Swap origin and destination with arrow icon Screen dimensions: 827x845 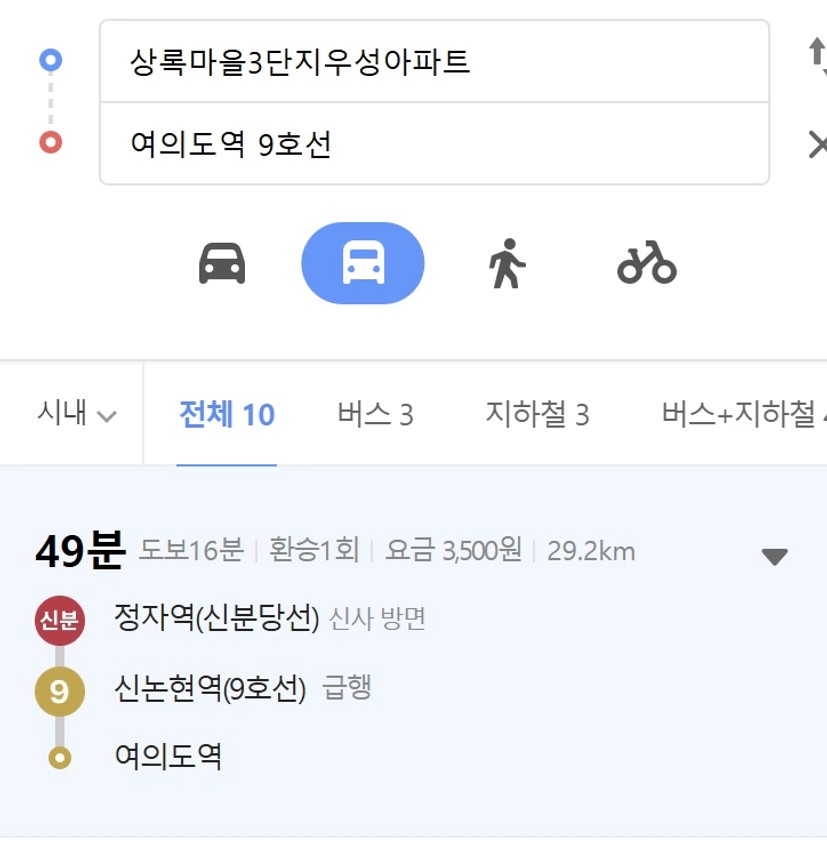818,57
